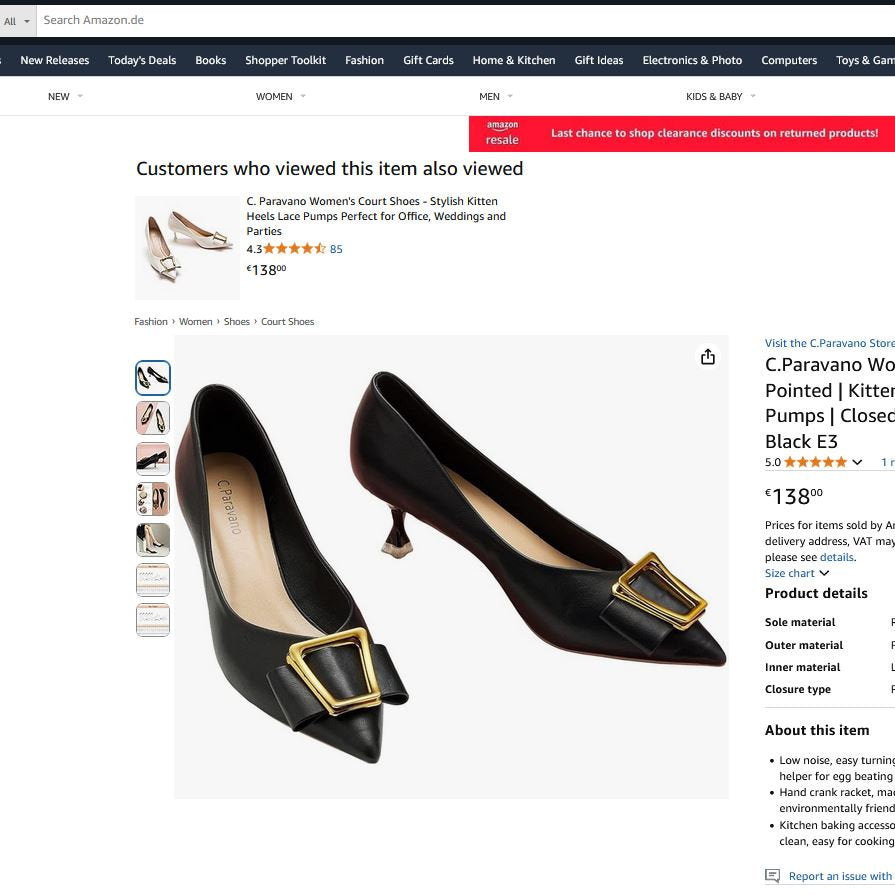This screenshot has height=895, width=895.
Task: Expand the KIDS & BABY menu
Action: (720, 97)
